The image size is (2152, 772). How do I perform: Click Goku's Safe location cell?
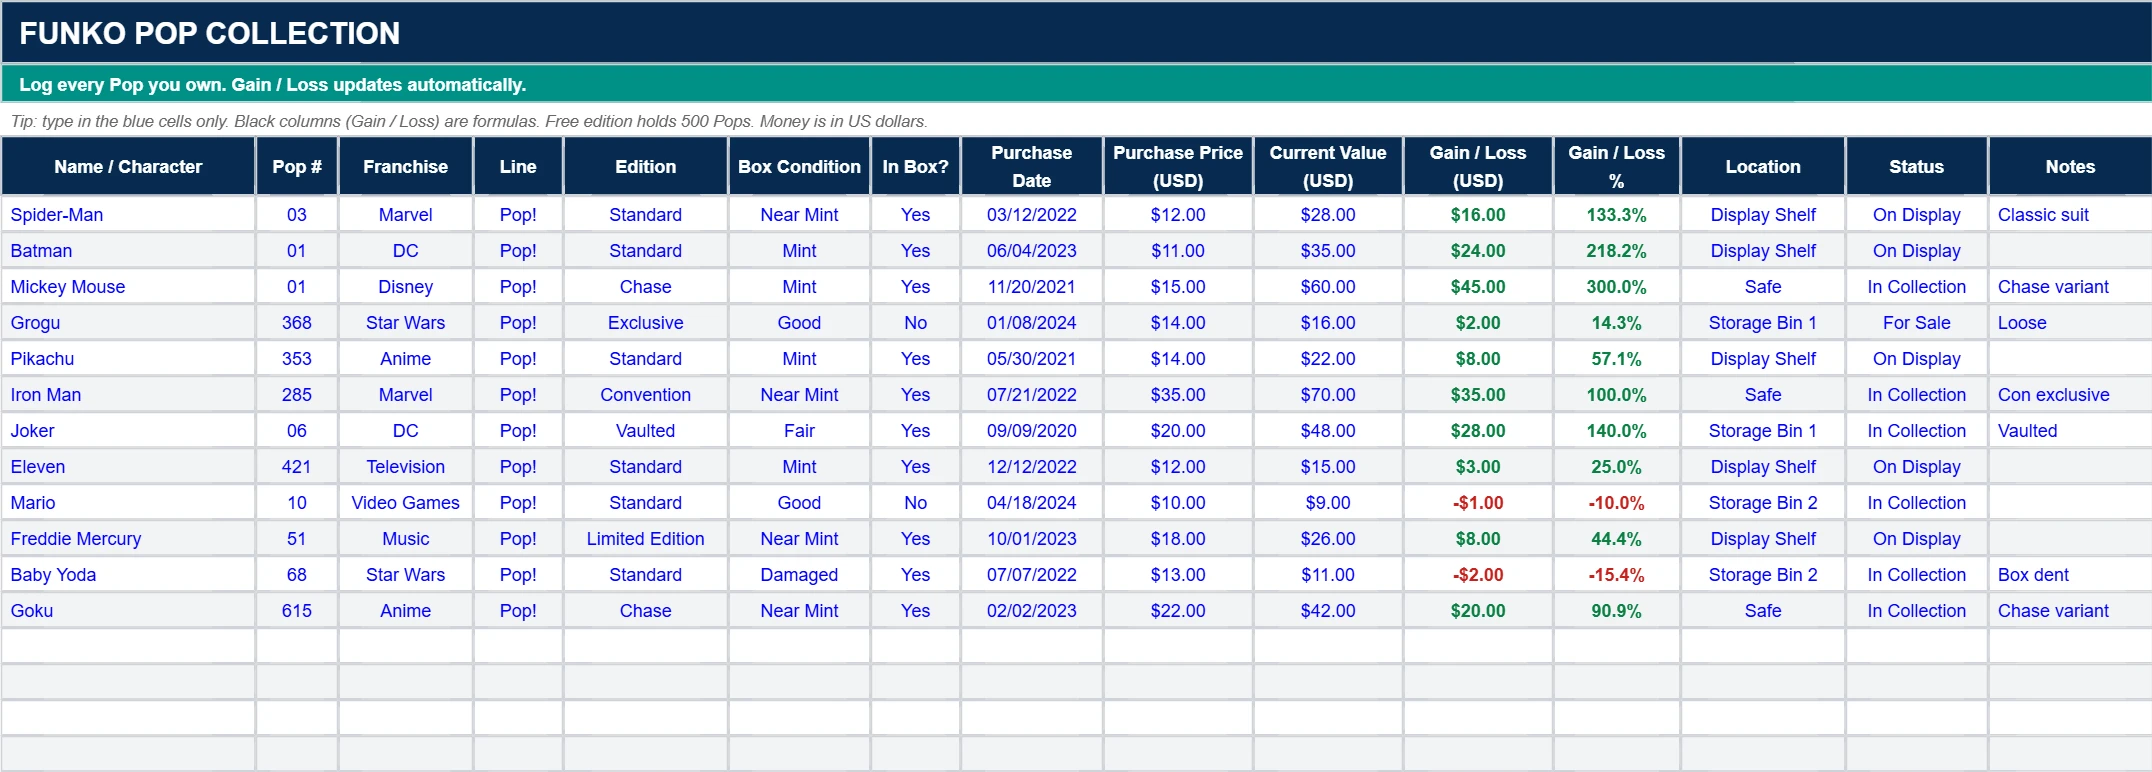[1763, 611]
